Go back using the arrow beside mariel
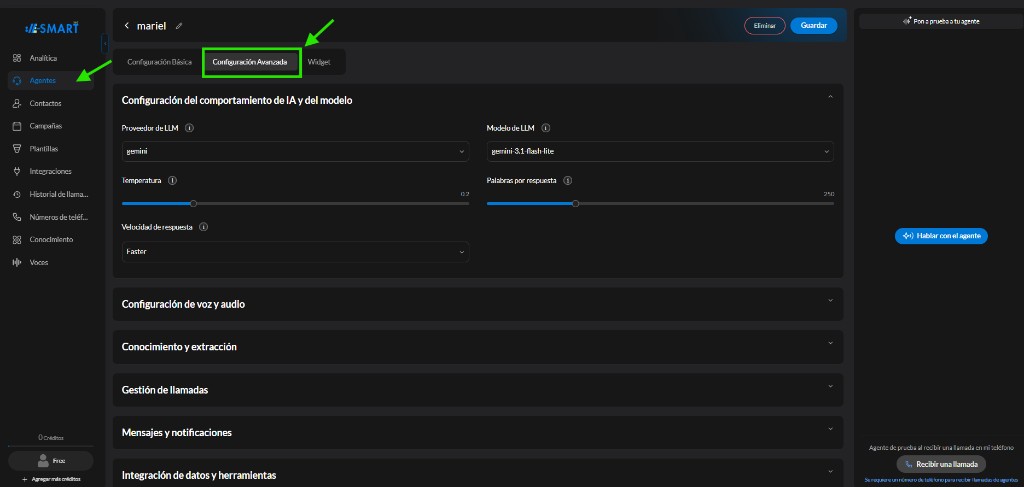1024x487 pixels. 127,25
